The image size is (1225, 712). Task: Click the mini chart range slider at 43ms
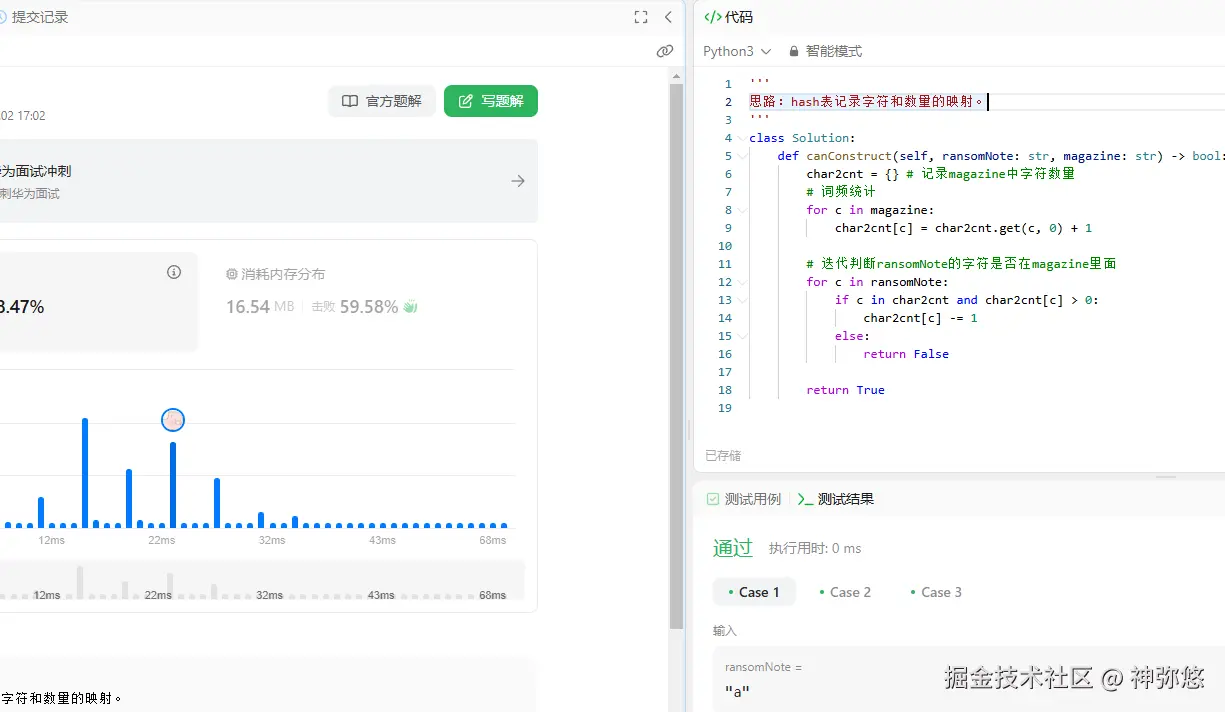tap(381, 595)
